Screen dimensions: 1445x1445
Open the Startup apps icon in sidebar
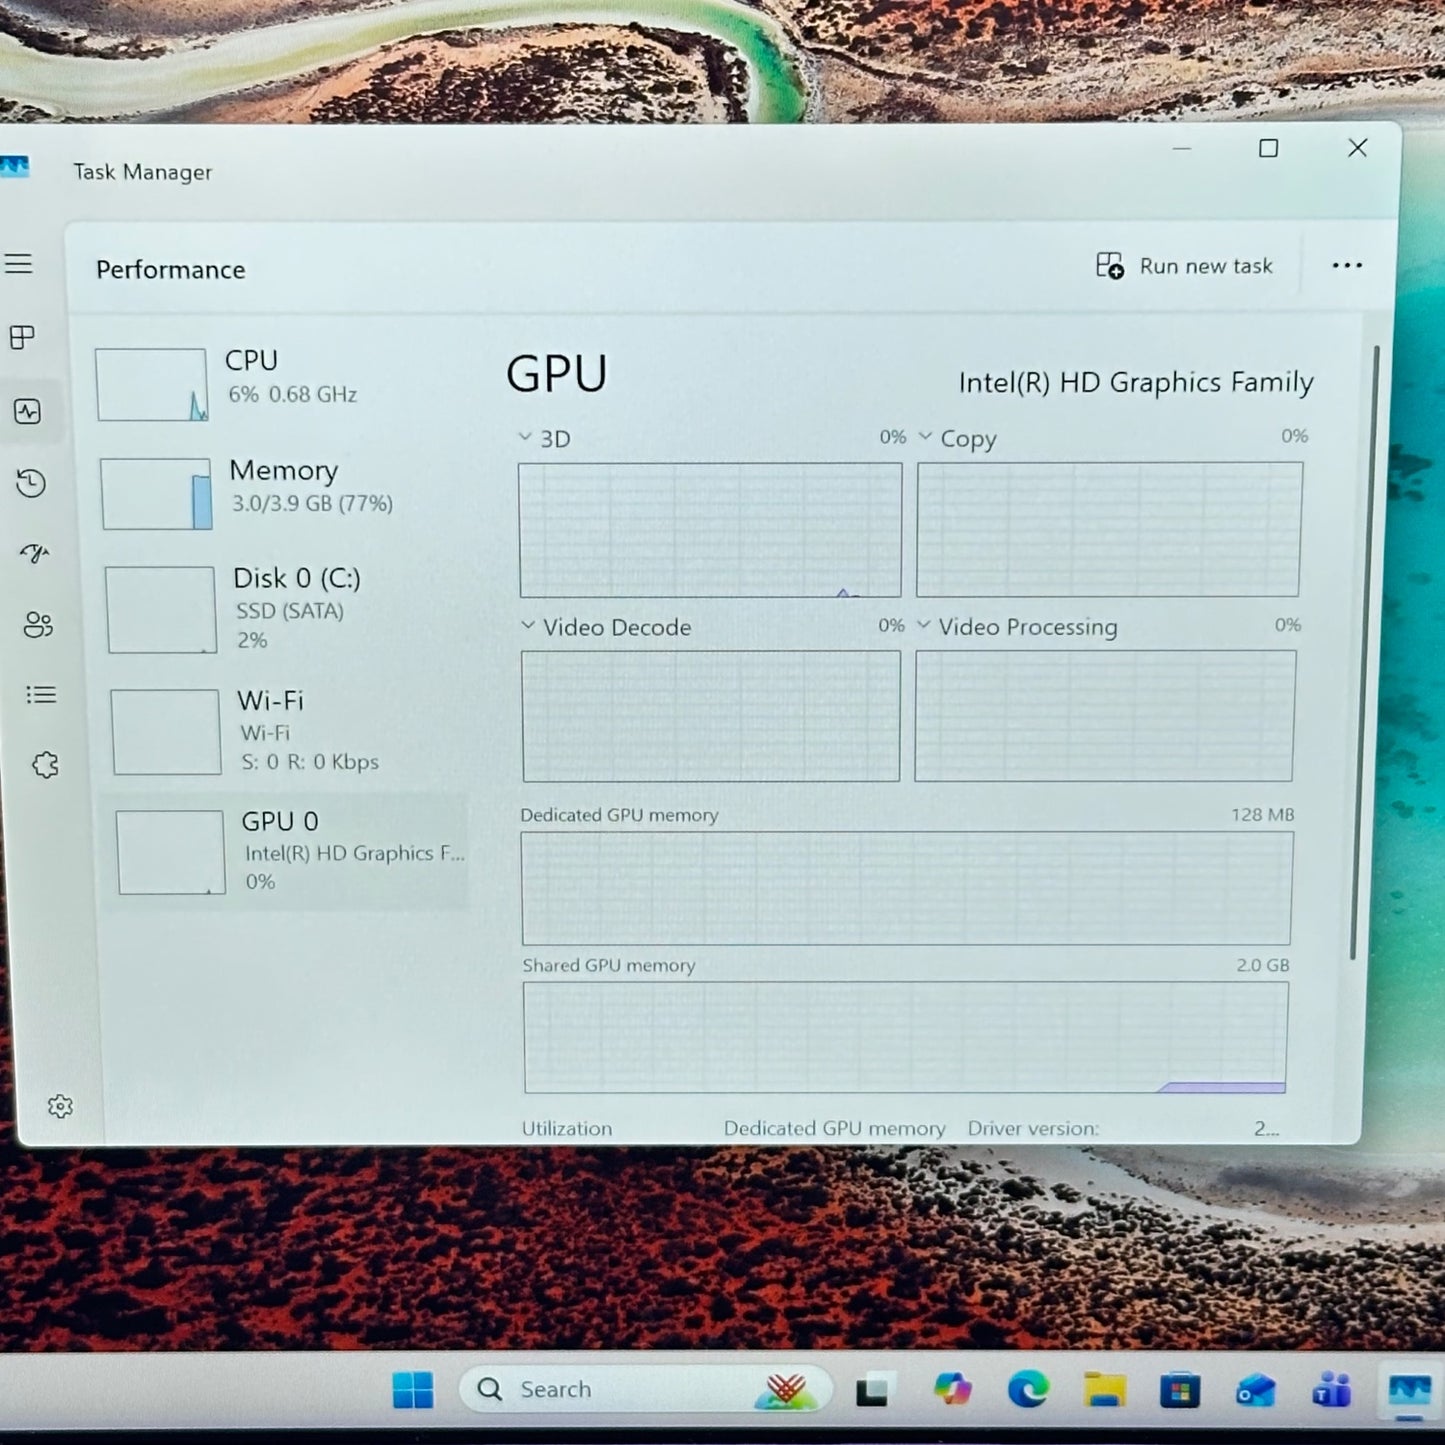coord(35,554)
